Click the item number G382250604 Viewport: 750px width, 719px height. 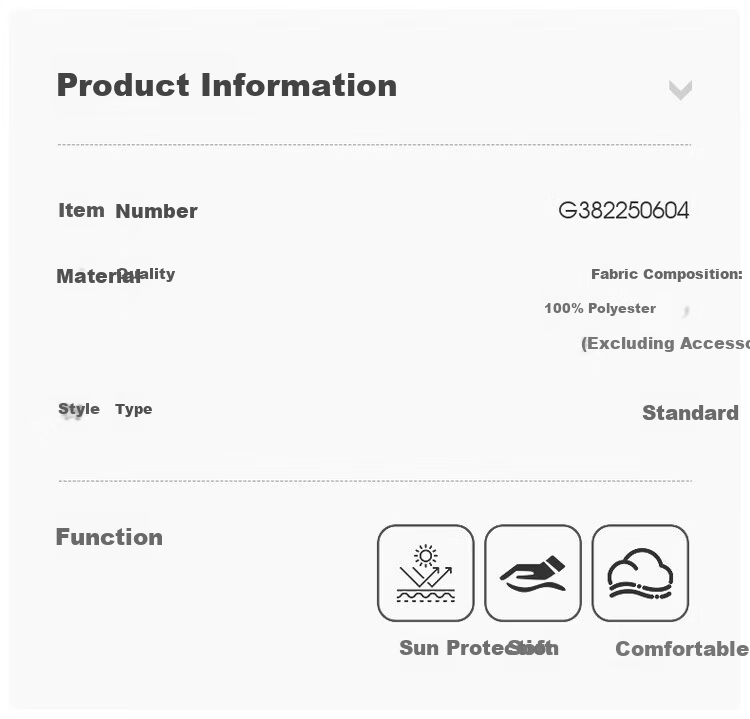tap(624, 210)
